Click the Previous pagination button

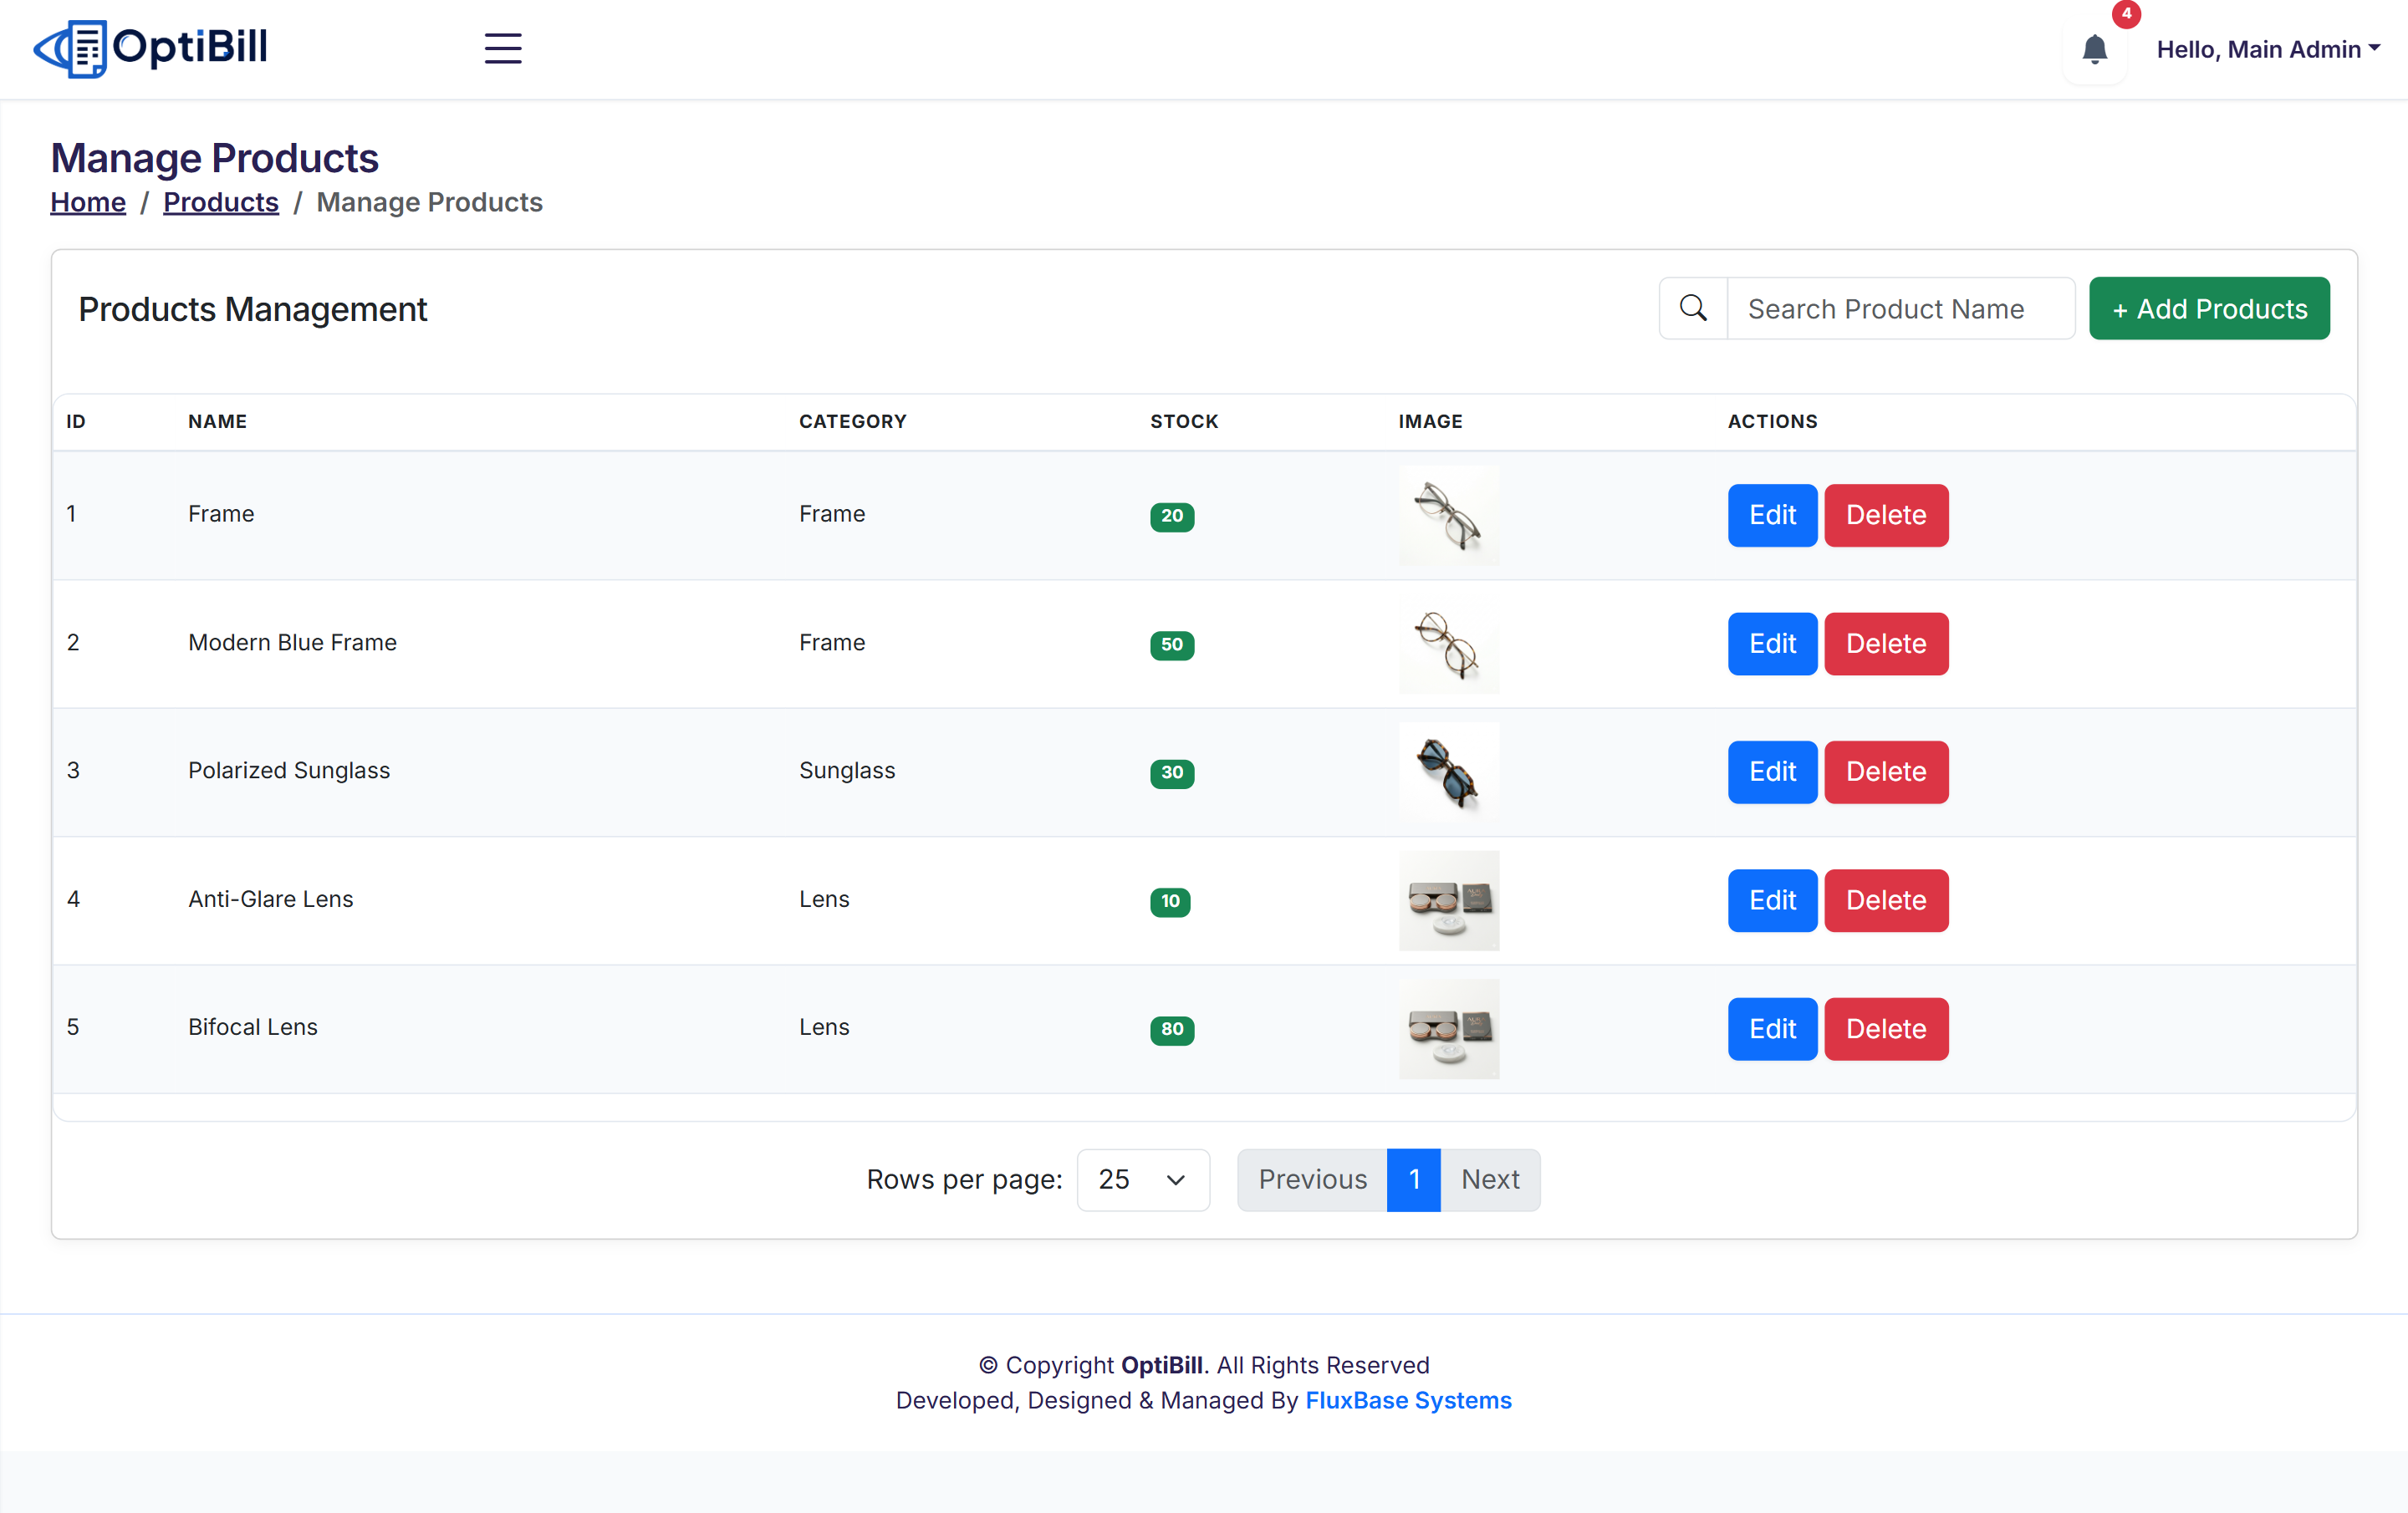tap(1312, 1179)
